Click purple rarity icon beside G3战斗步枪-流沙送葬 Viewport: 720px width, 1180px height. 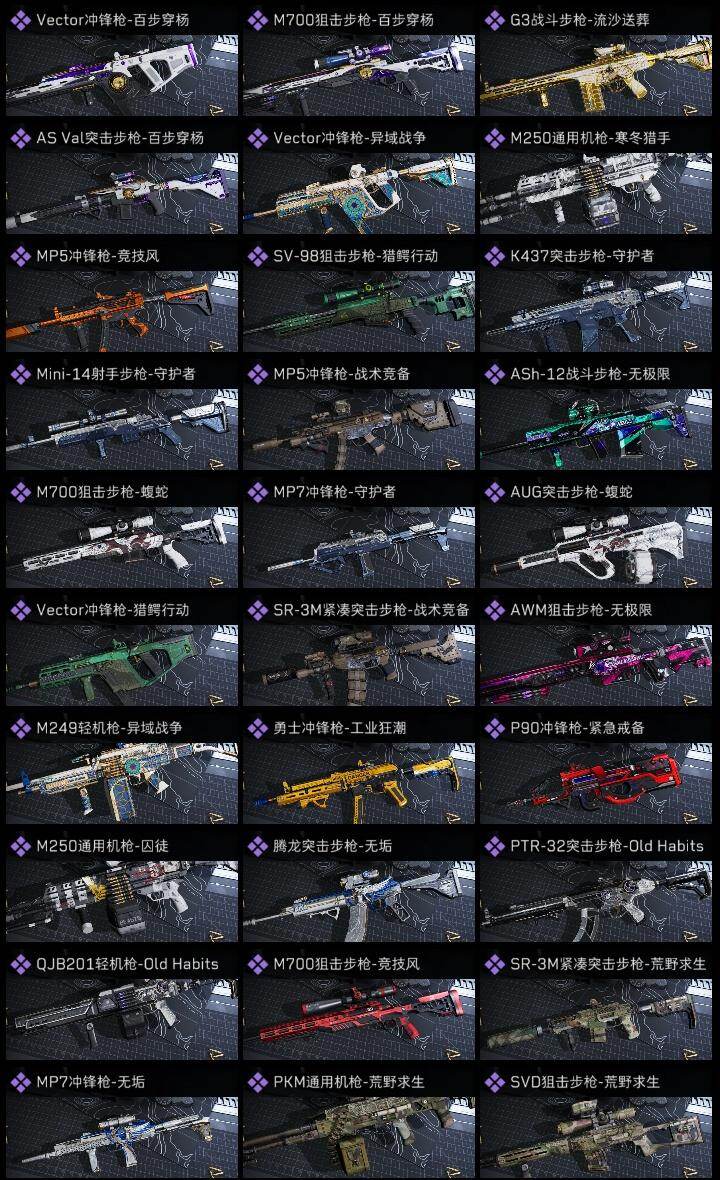tap(494, 20)
